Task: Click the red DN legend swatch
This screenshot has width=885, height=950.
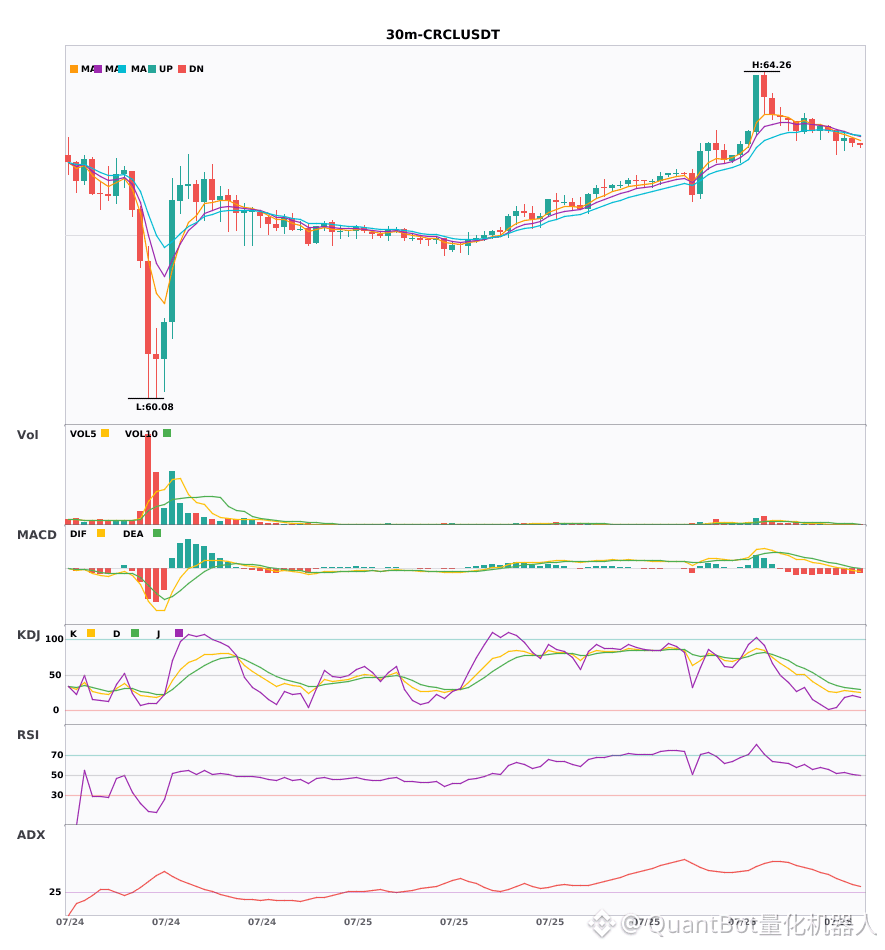Action: pyautogui.click(x=182, y=69)
